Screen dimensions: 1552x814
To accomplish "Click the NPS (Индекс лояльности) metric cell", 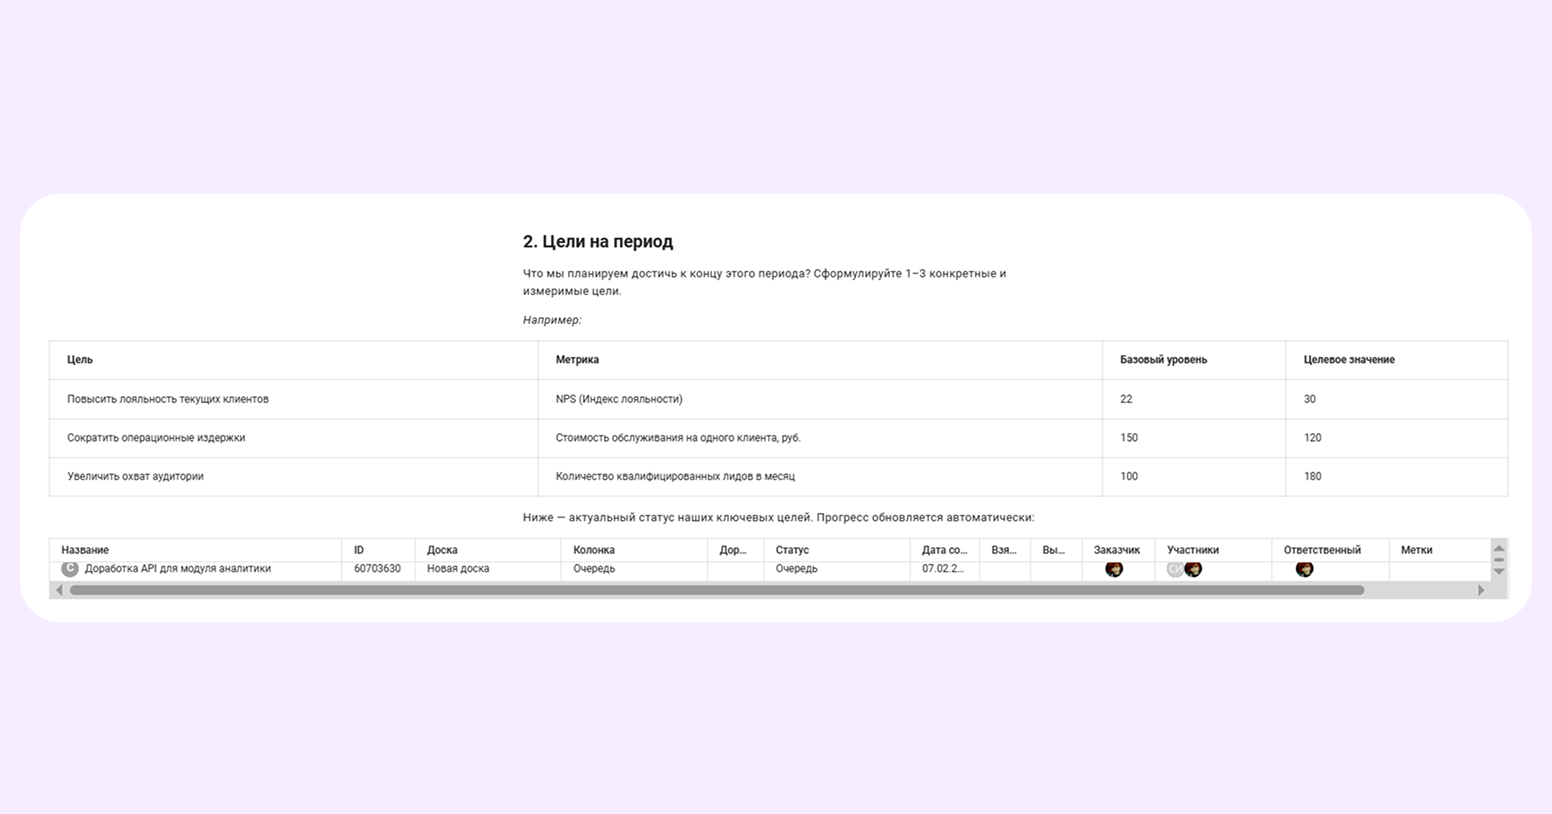I will pos(619,399).
